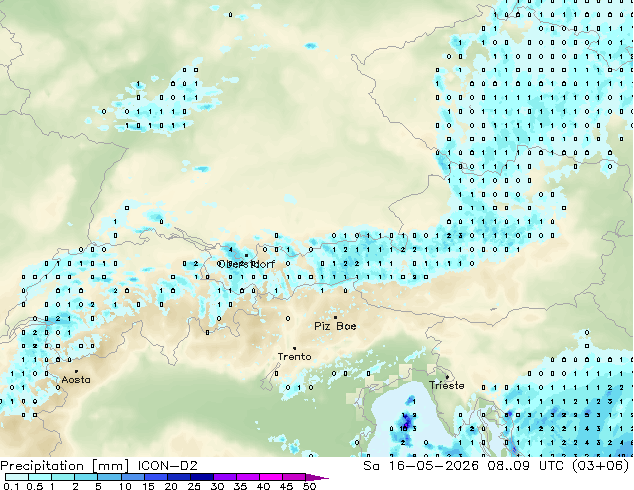Click the date '16-05-2026' text
Screen dimensions: 634x490
[433, 466]
